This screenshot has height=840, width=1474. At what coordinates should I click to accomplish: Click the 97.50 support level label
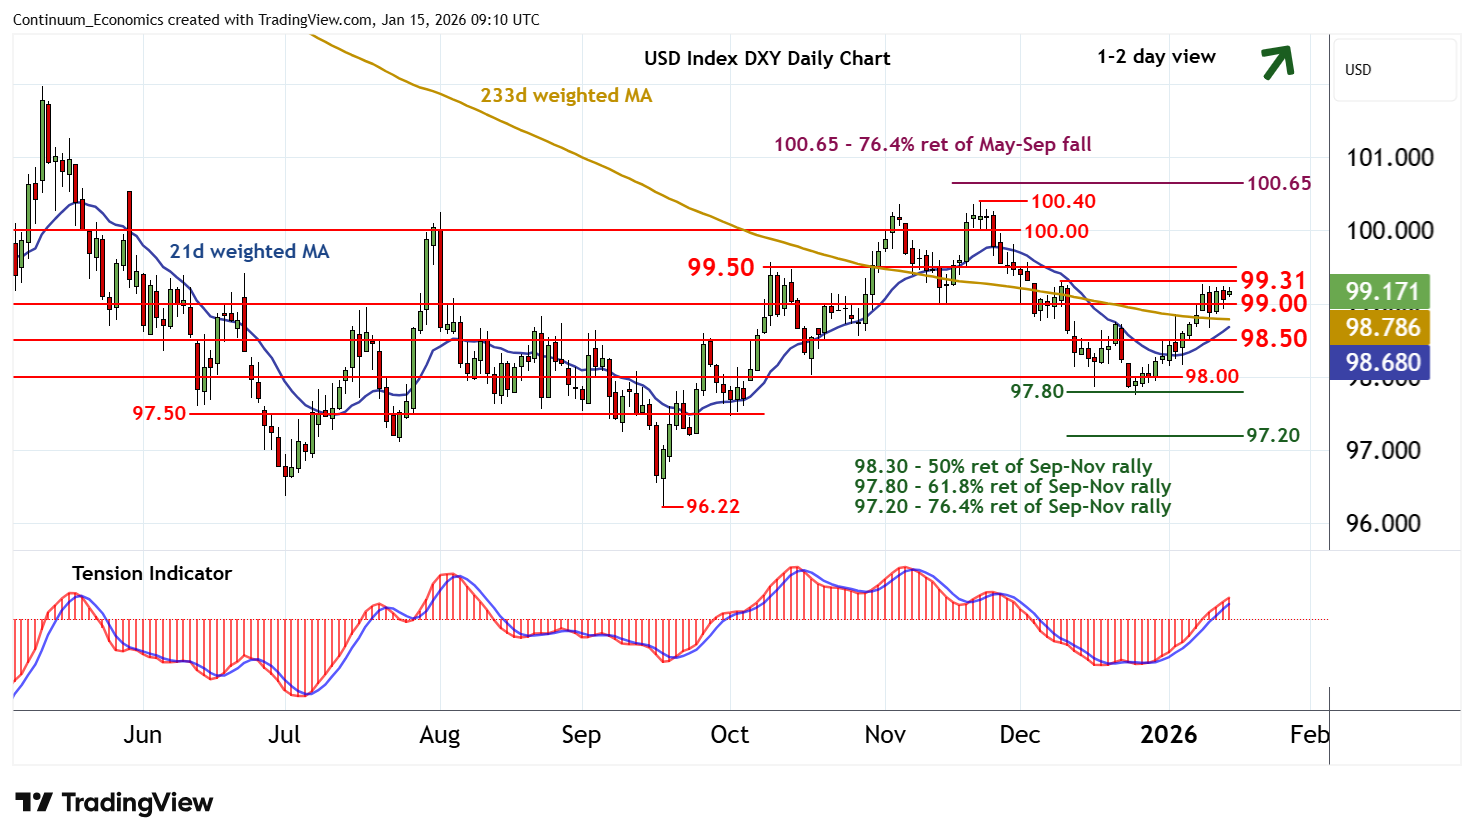(159, 413)
